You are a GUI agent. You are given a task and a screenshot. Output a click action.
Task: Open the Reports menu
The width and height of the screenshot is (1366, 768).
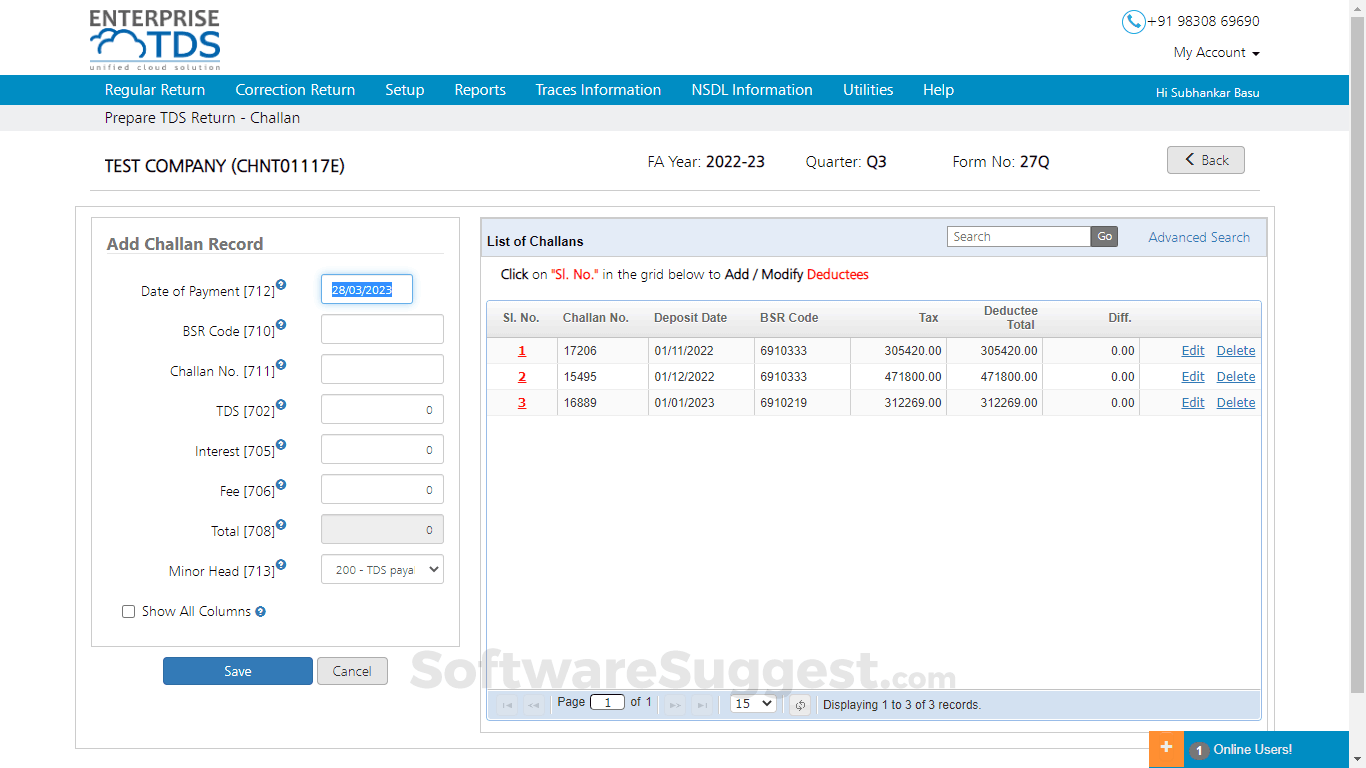(x=480, y=89)
